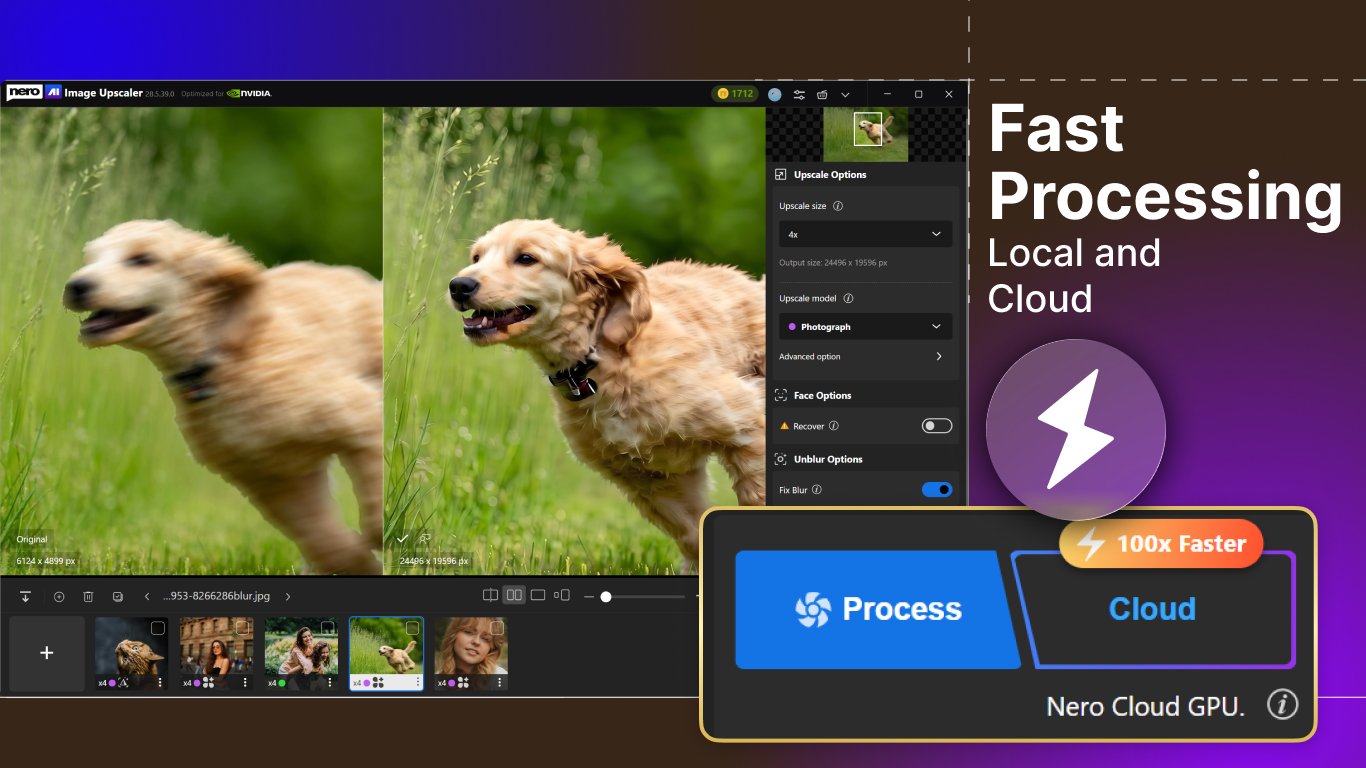
Task: Click the Nero Cloud GPU. text
Action: (1146, 706)
